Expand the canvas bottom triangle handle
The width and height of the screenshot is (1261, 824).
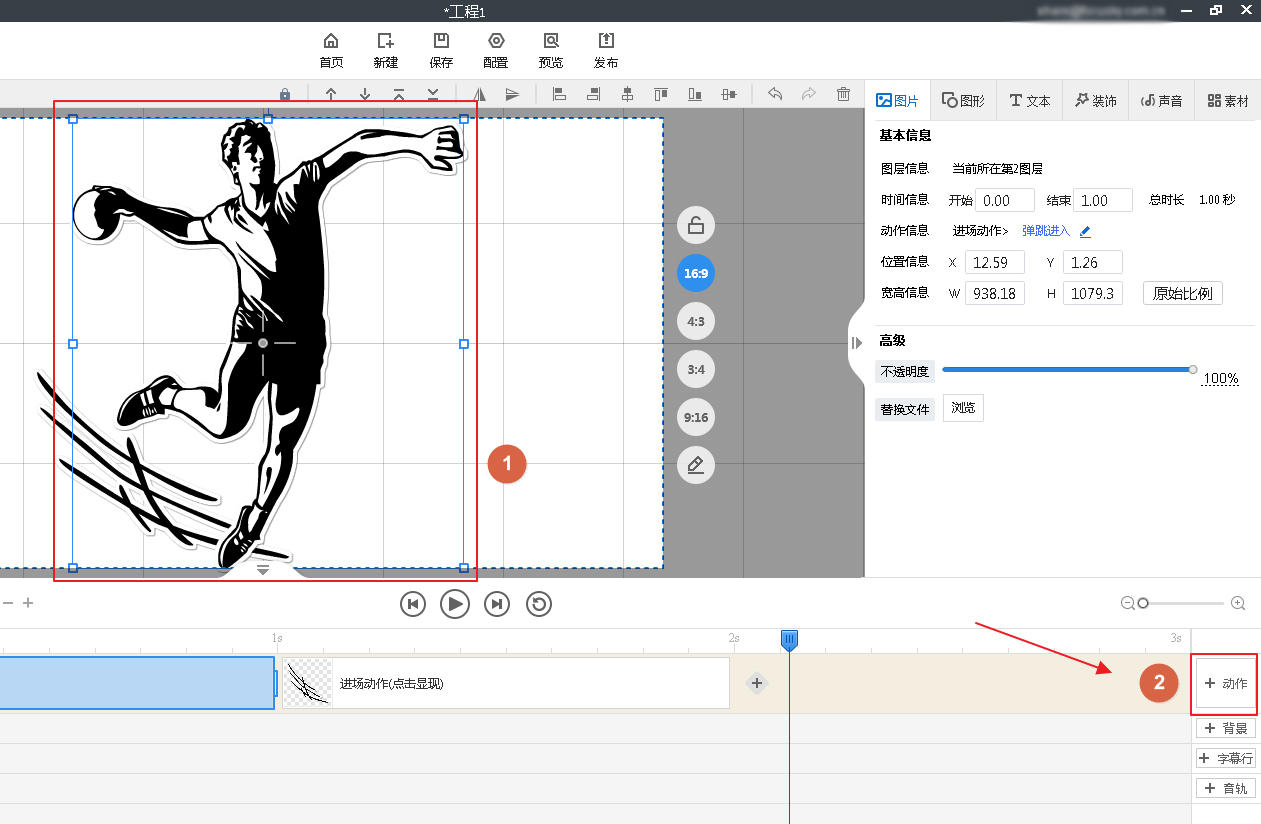[x=263, y=570]
